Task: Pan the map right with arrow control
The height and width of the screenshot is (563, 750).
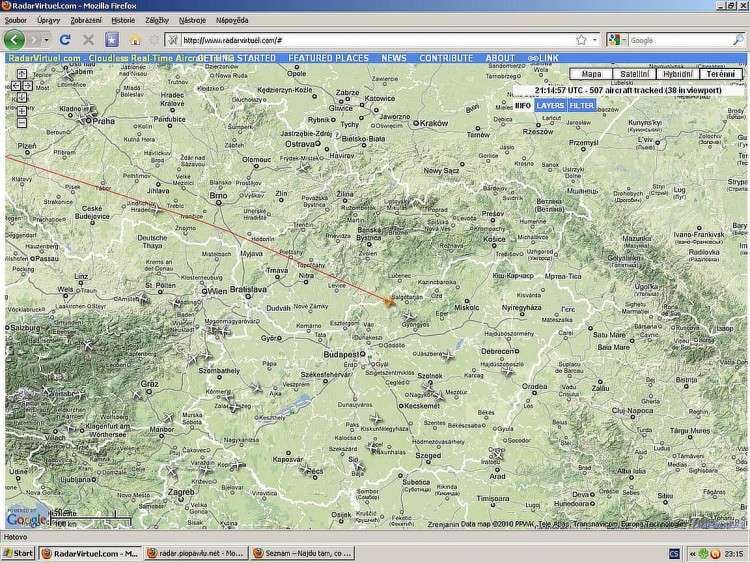Action: tap(28, 86)
